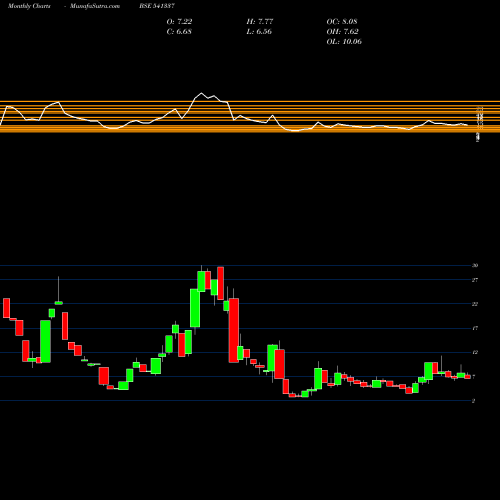This screenshot has height=500, width=500.
Task: Click the tallest red candlestick in the price chart
Action: 234,330
